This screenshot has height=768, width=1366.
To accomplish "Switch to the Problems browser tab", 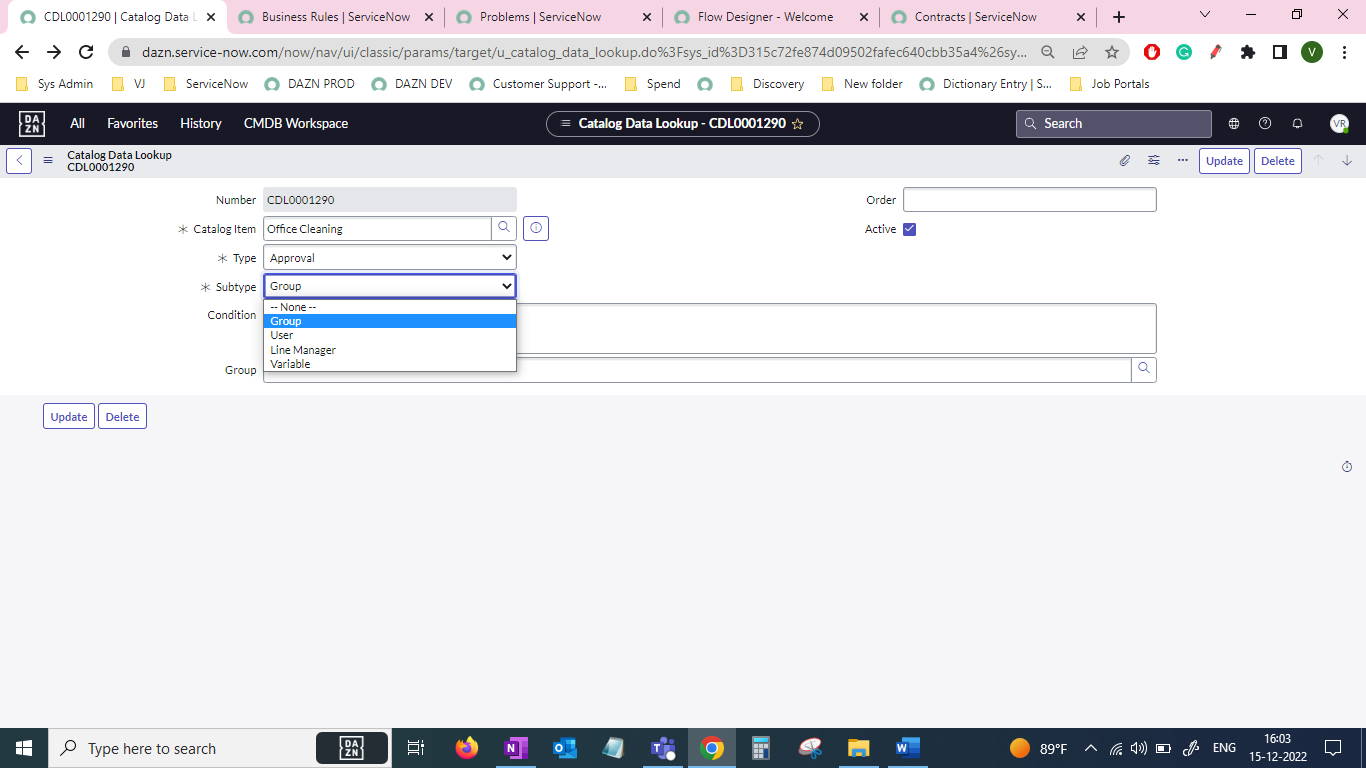I will [553, 17].
